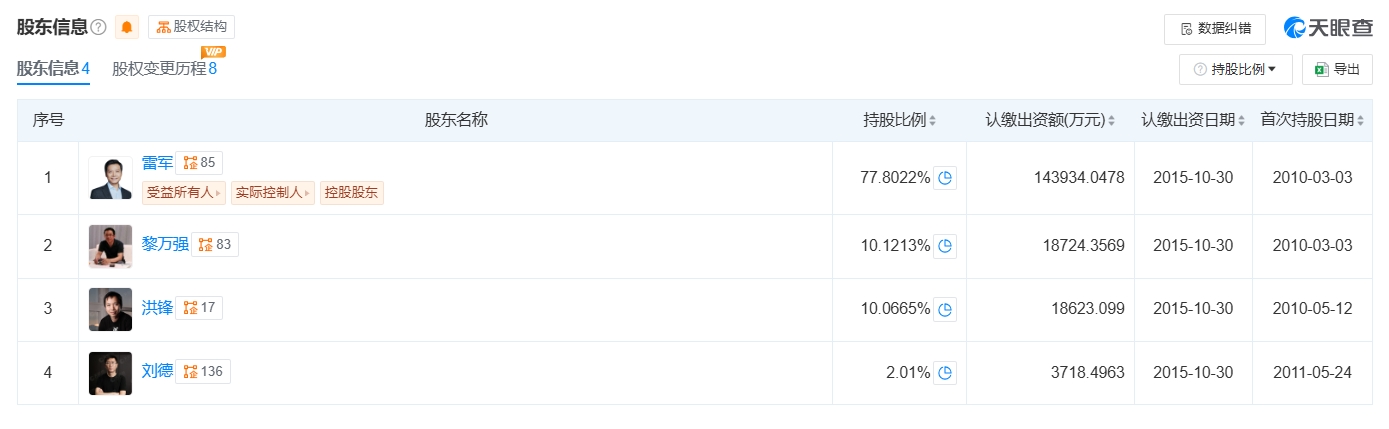Viewport: 1389px width, 429px height.
Task: Open 雷军's equity structure badge 85
Action: [199, 163]
